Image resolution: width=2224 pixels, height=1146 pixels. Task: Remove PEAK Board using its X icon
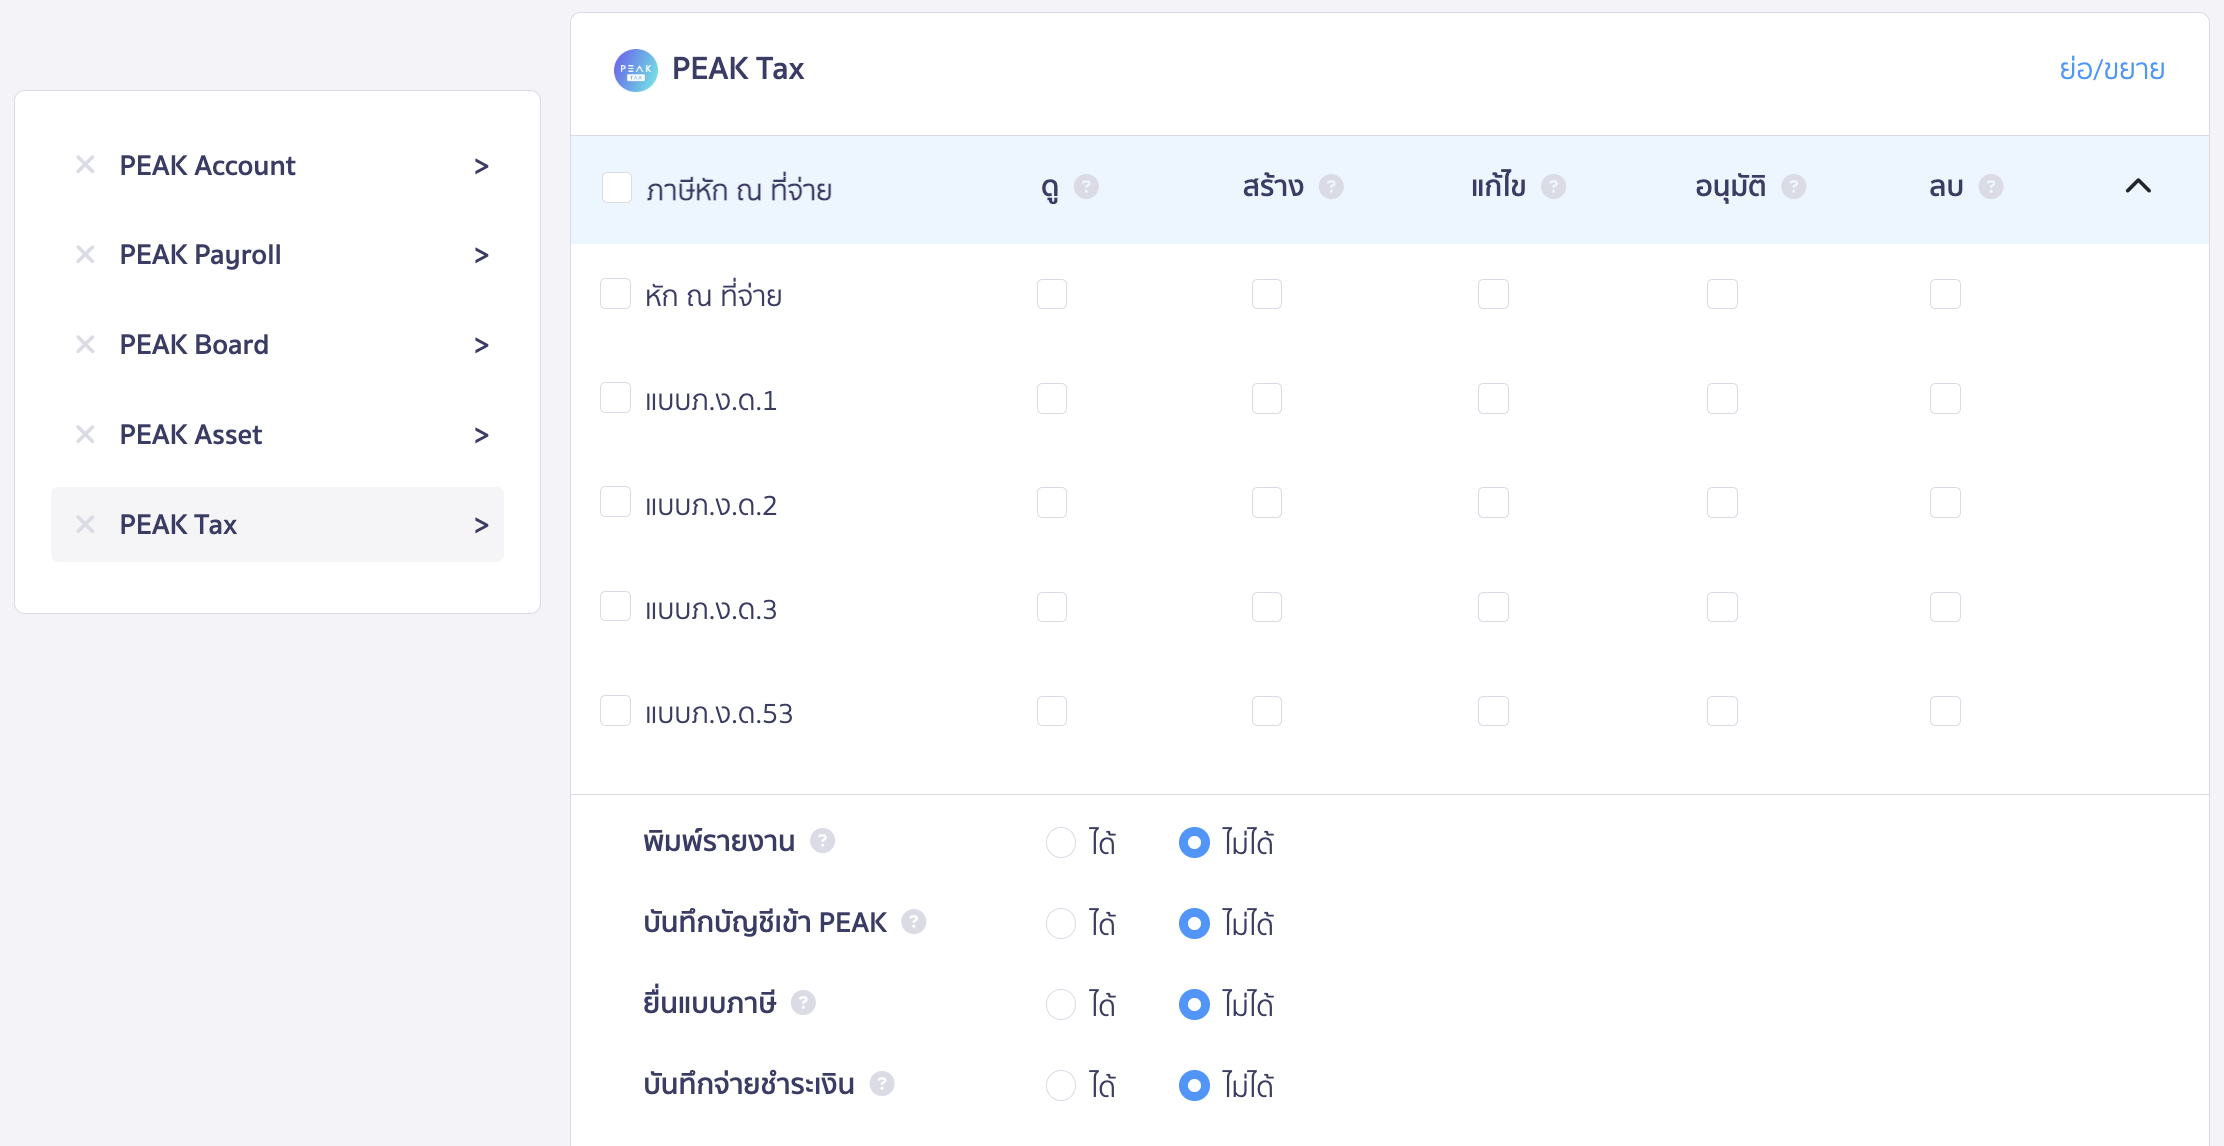click(x=85, y=344)
